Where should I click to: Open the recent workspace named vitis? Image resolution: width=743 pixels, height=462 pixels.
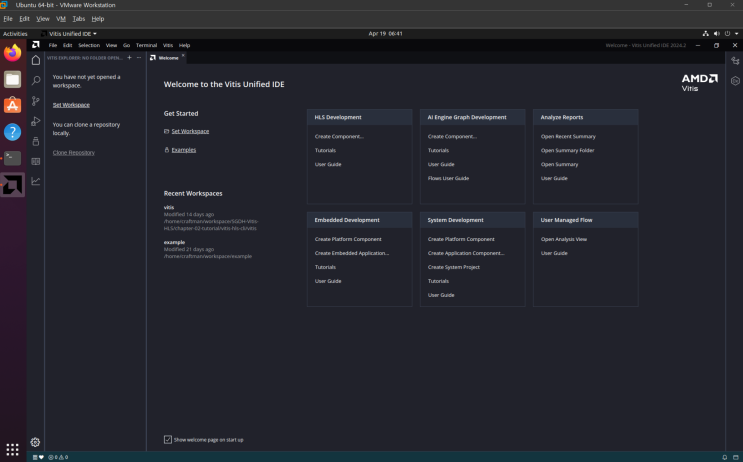tap(169, 207)
